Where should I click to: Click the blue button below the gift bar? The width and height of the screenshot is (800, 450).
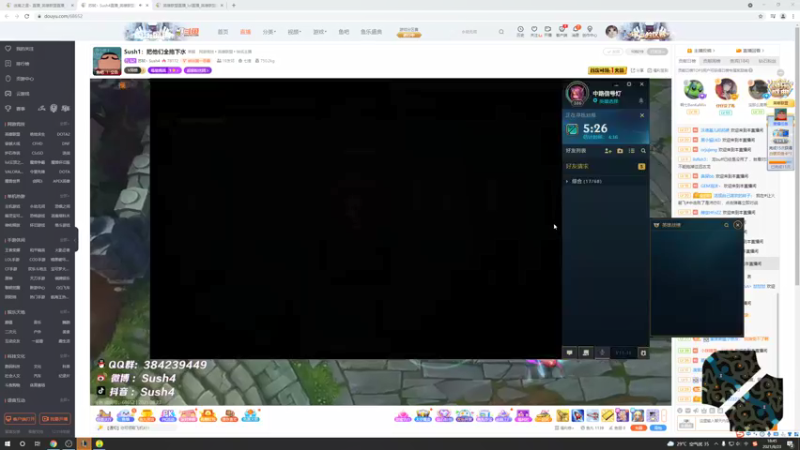pyautogui.click(x=658, y=428)
